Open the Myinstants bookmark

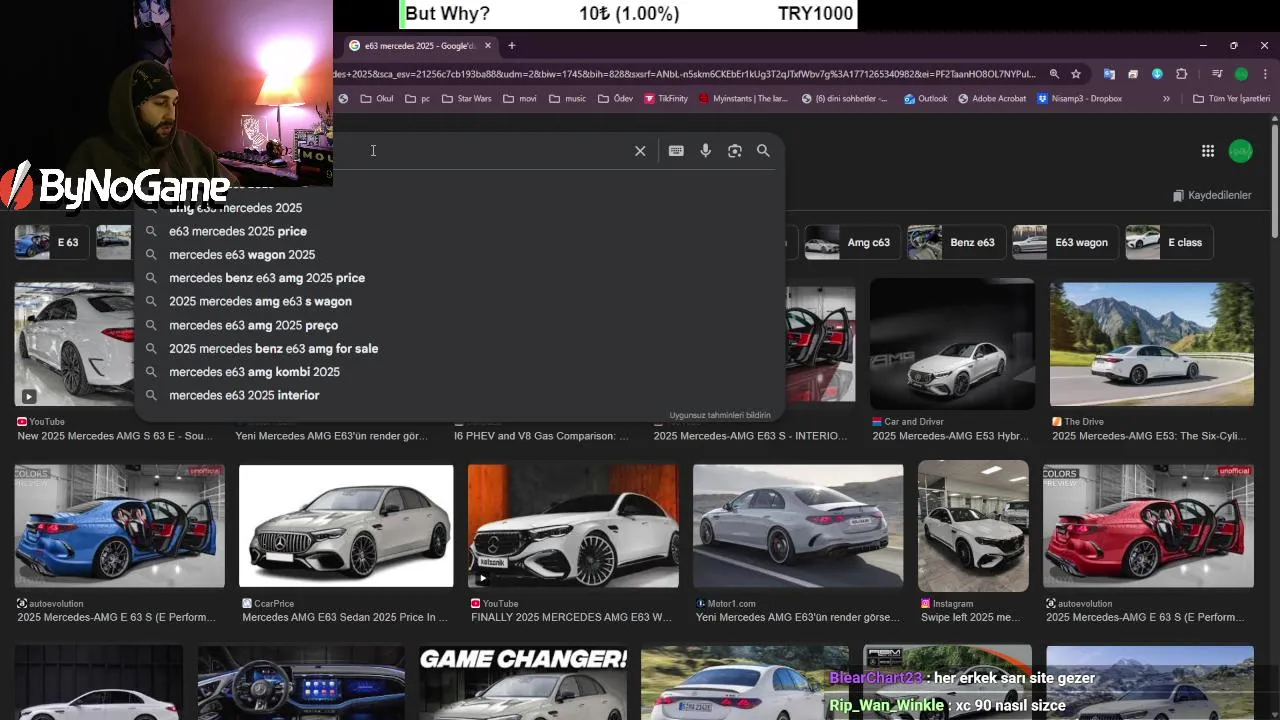(x=743, y=99)
